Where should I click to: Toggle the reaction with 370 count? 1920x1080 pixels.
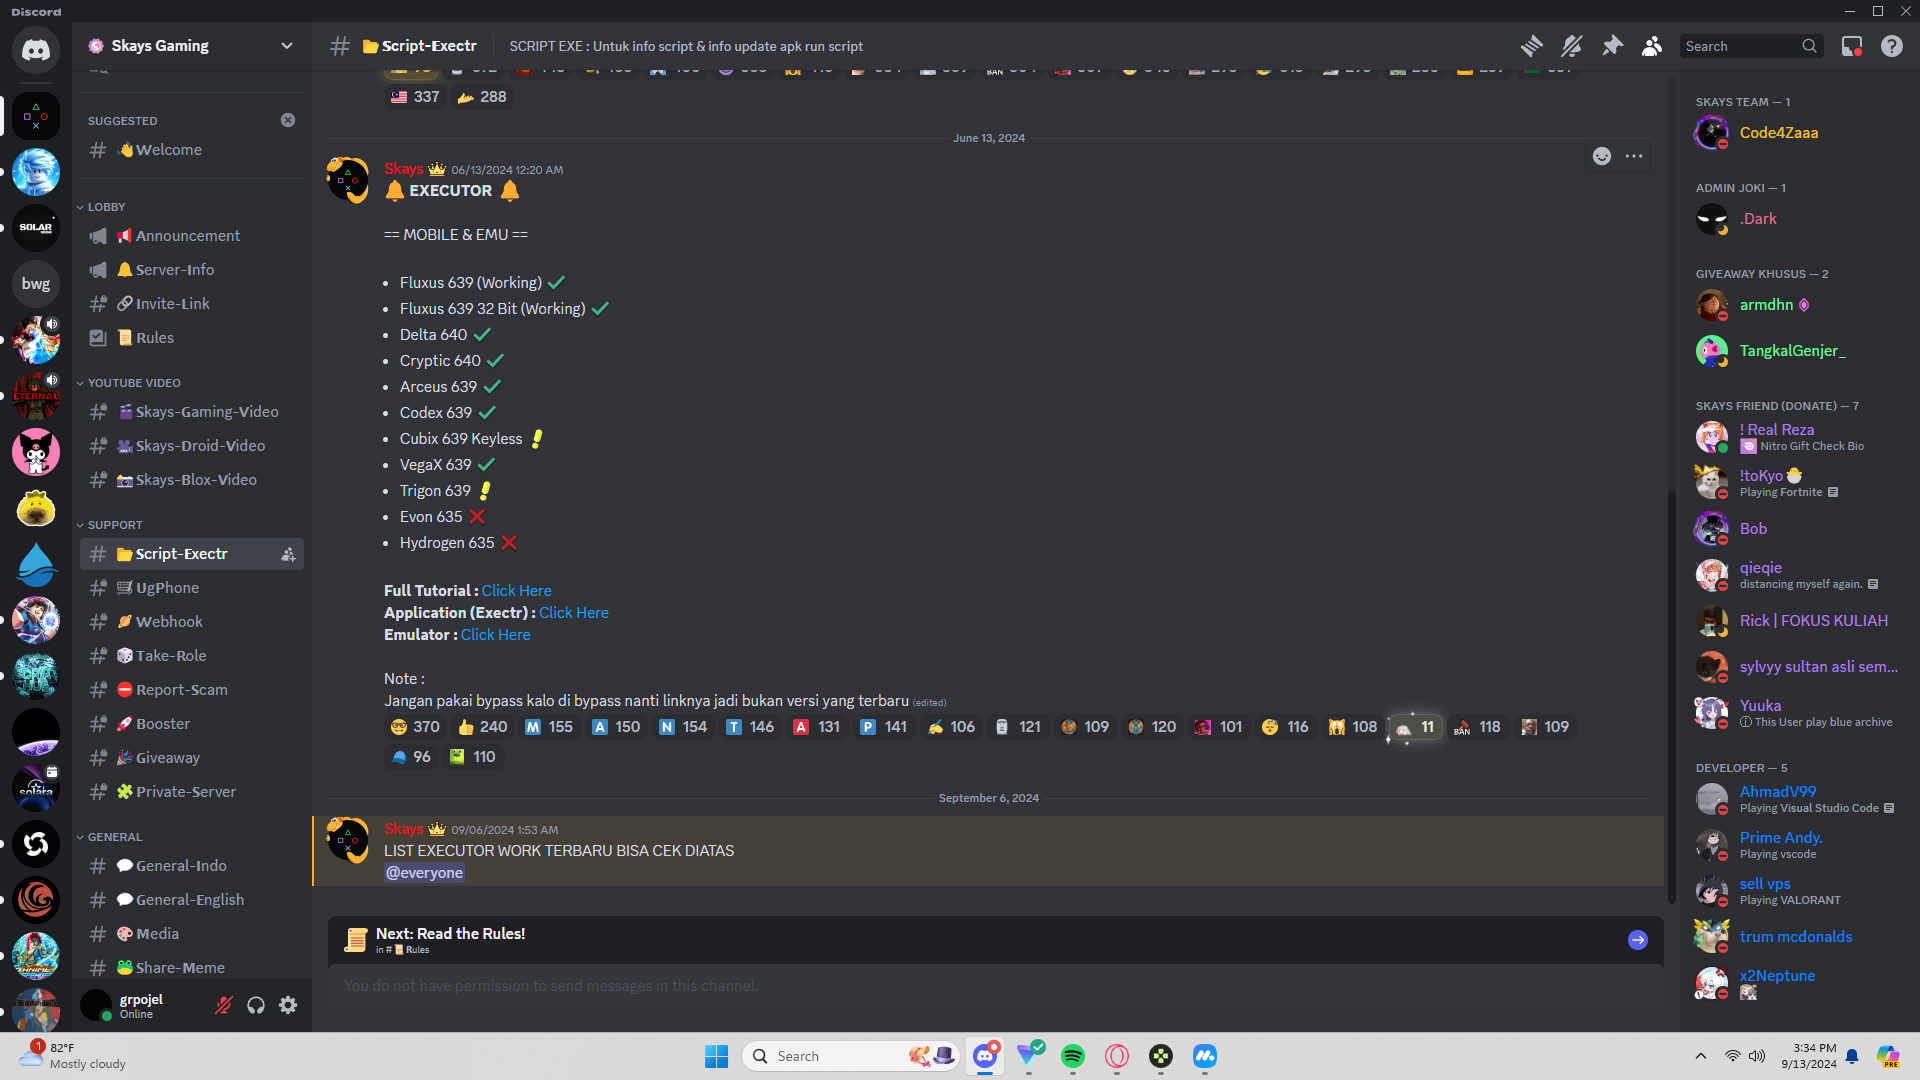coord(415,727)
